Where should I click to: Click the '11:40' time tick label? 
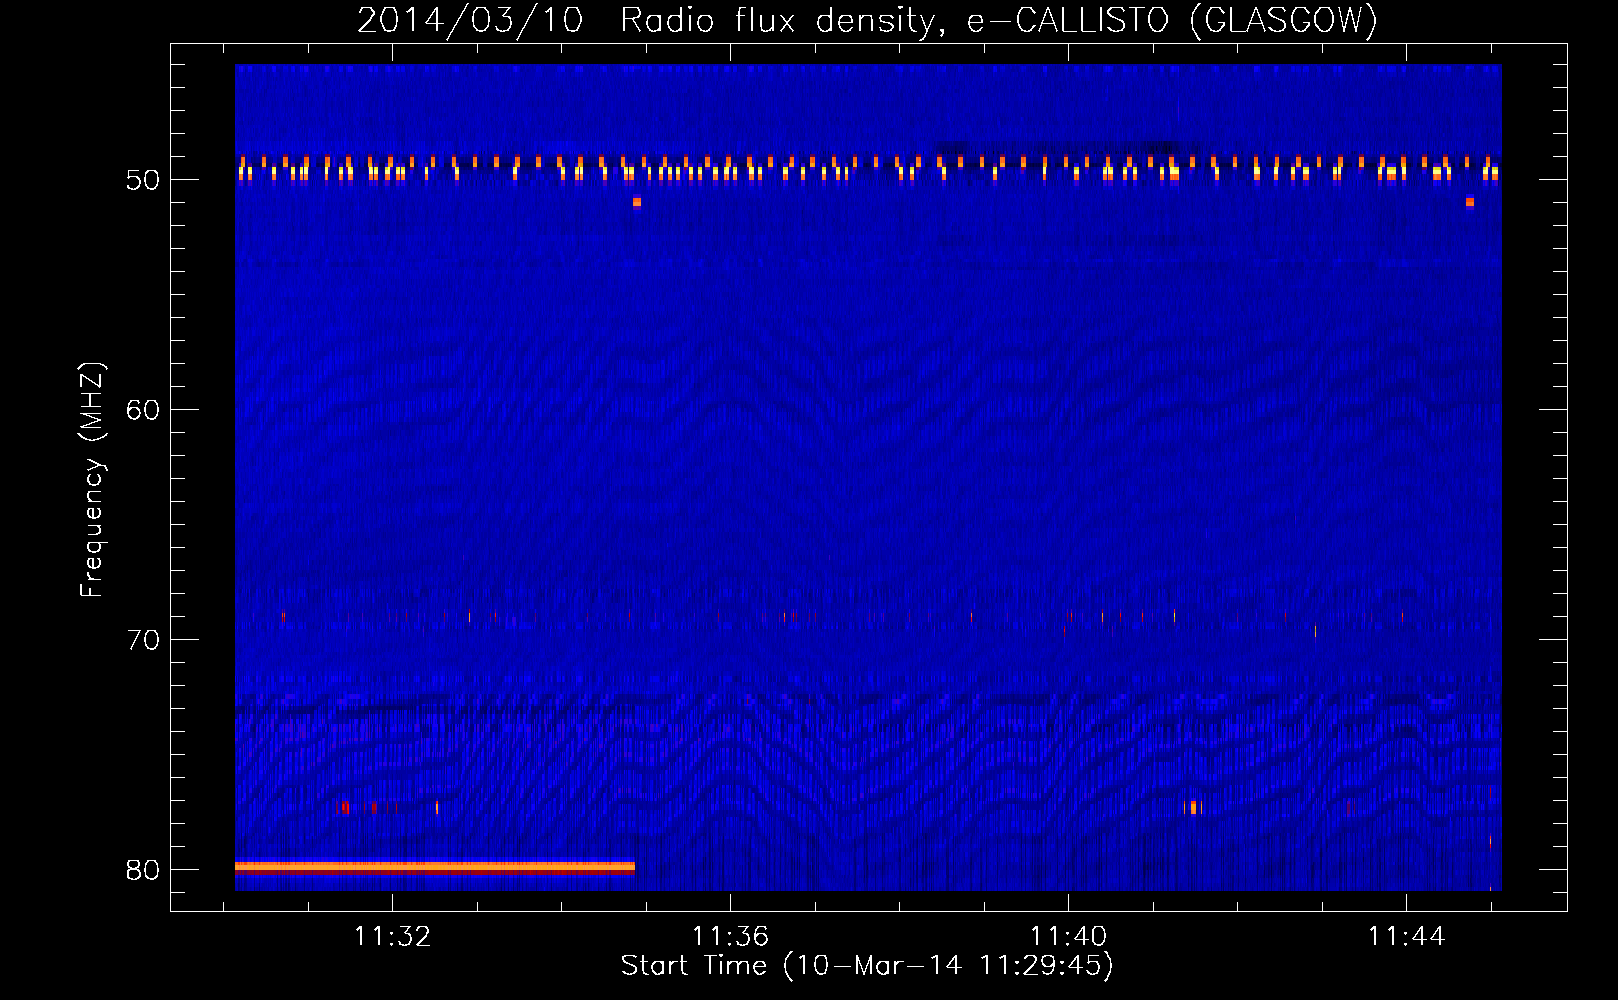point(1069,936)
